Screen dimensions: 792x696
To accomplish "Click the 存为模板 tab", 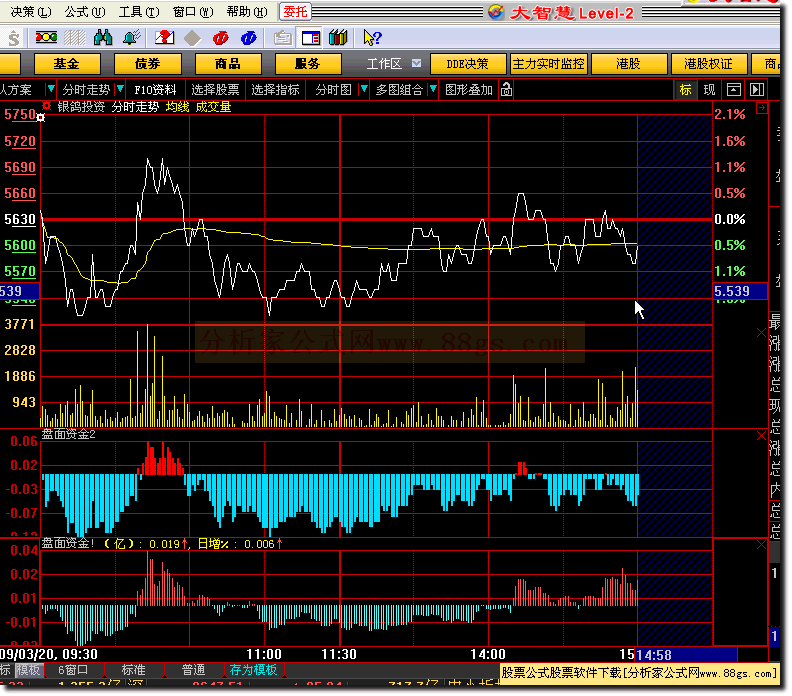I will coord(254,670).
